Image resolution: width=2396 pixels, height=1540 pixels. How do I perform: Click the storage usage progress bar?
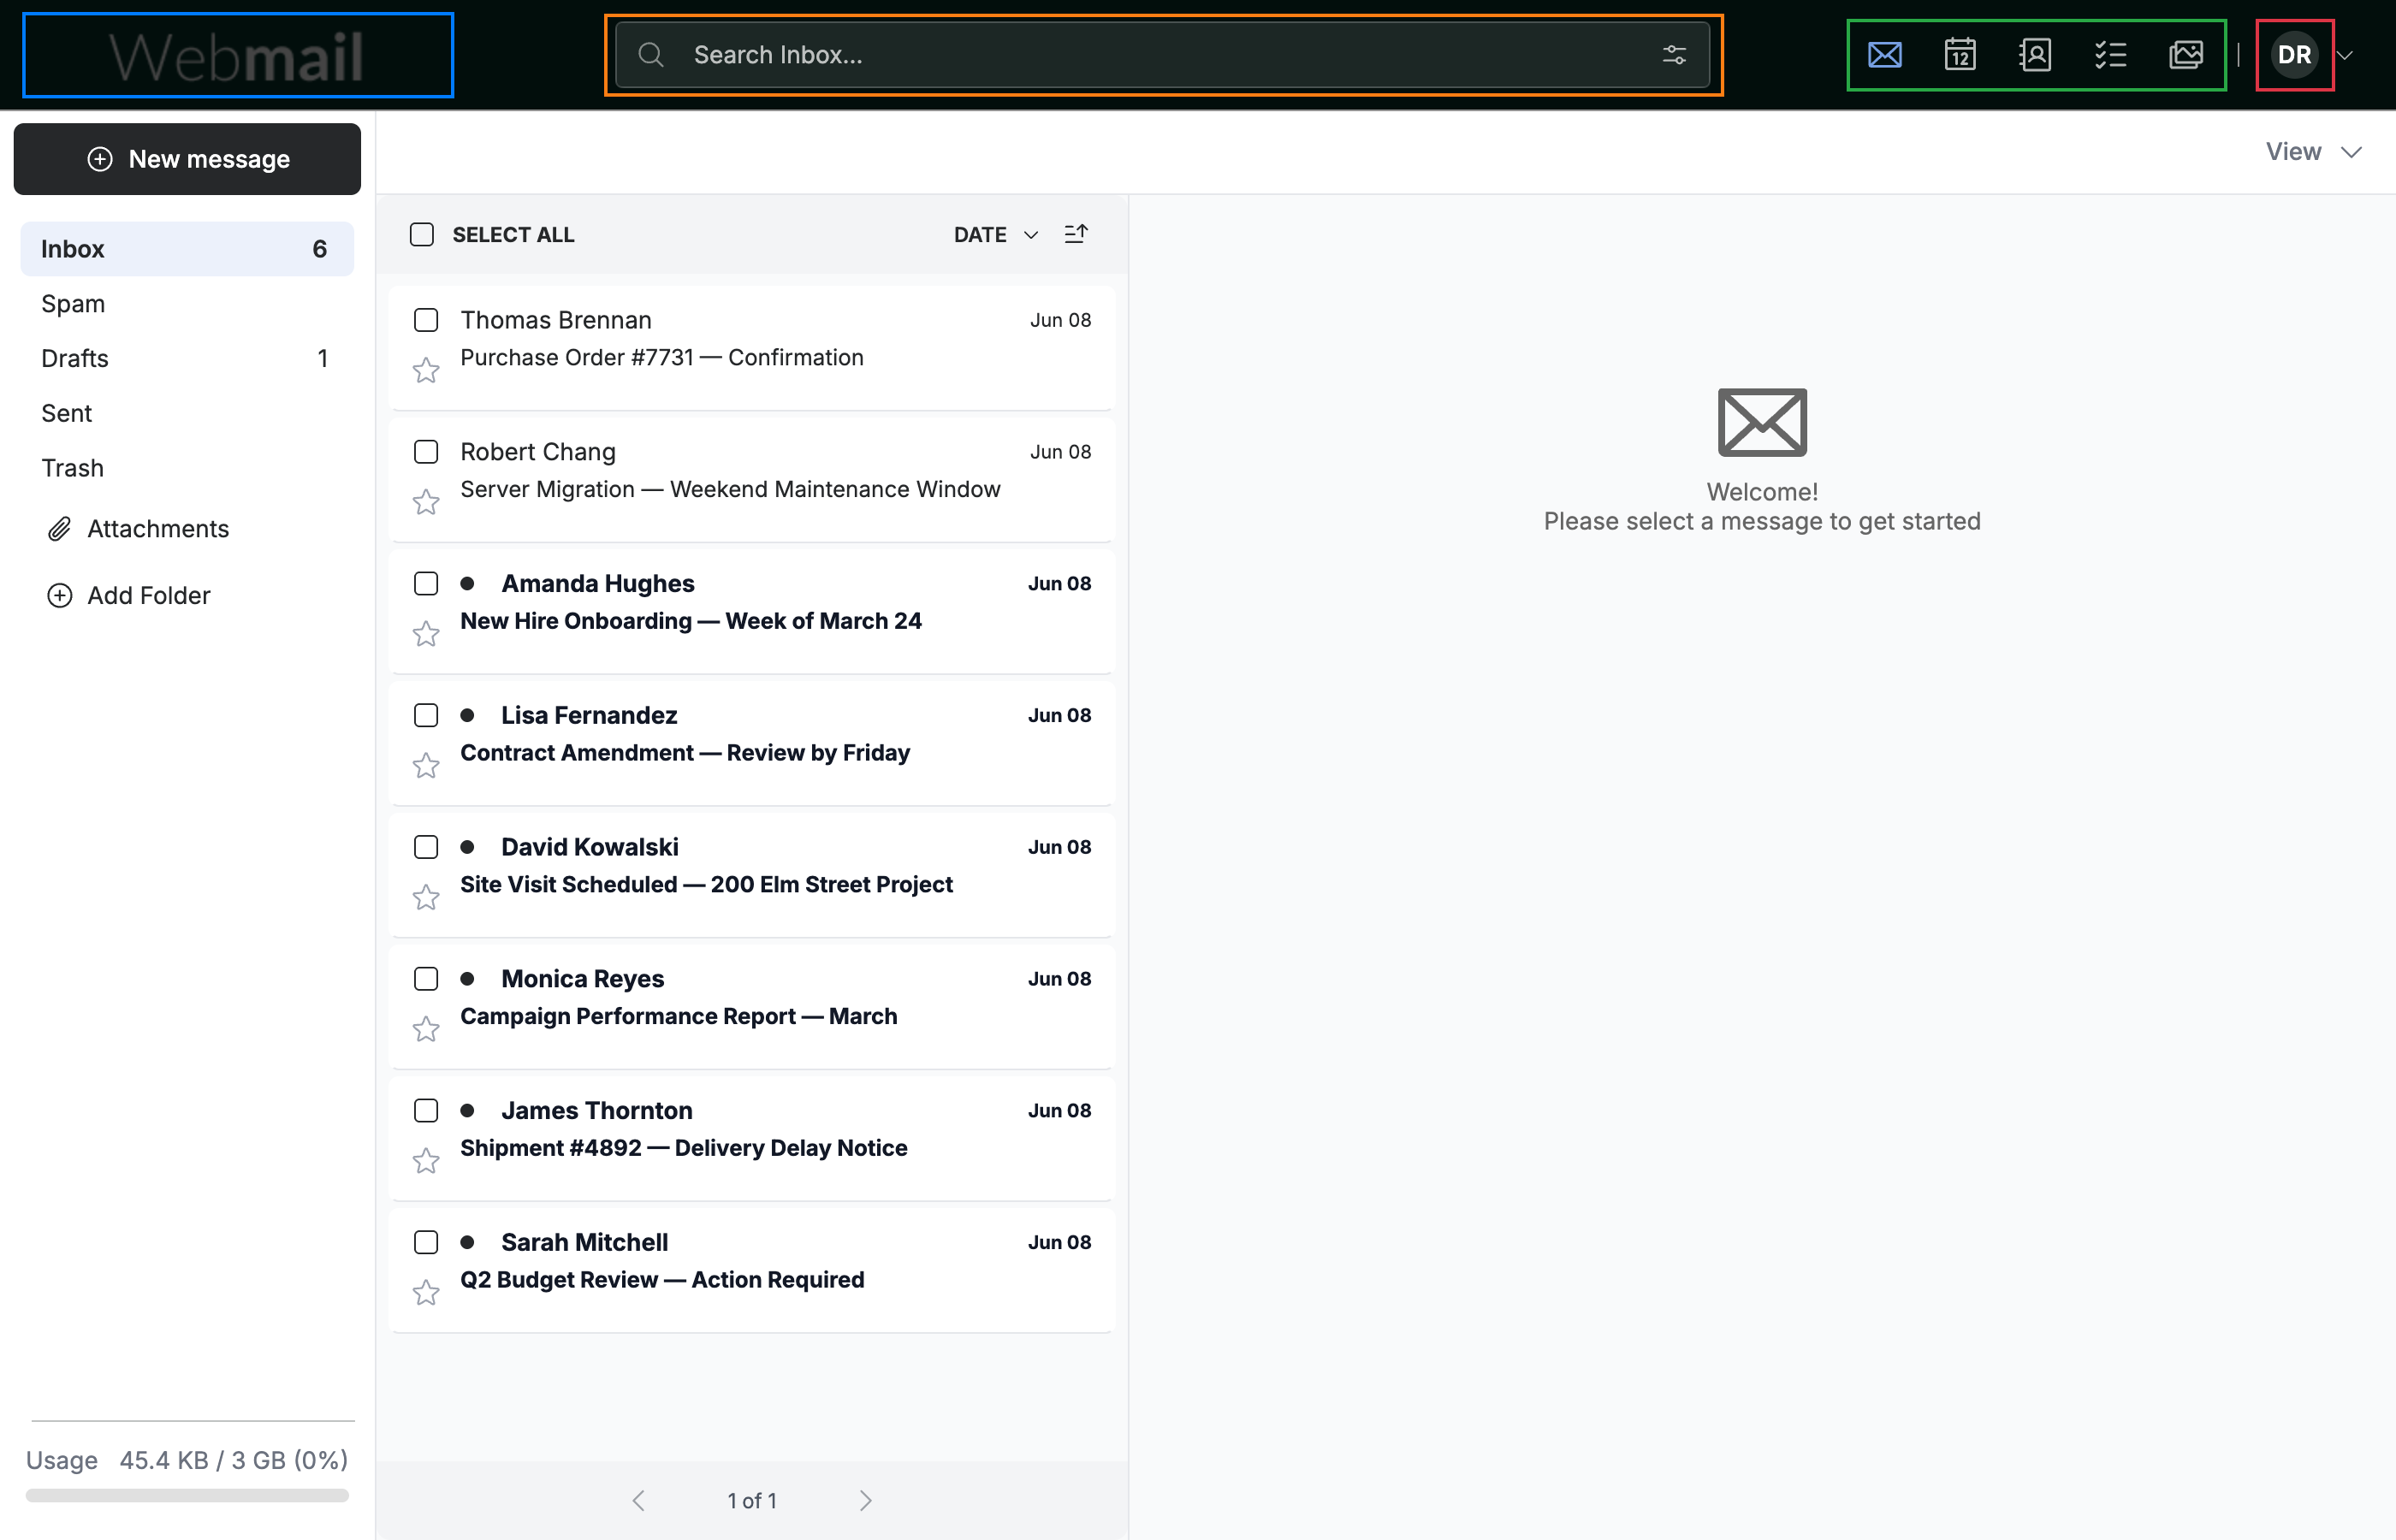(187, 1496)
